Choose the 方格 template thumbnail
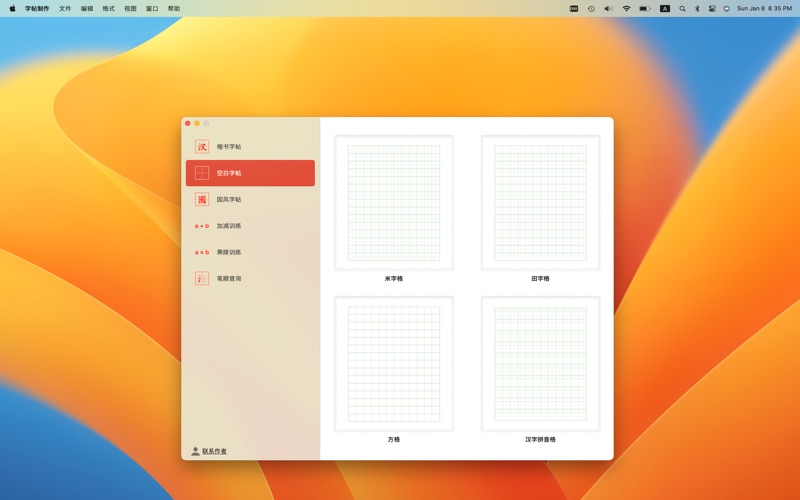This screenshot has width=800, height=500. (394, 364)
